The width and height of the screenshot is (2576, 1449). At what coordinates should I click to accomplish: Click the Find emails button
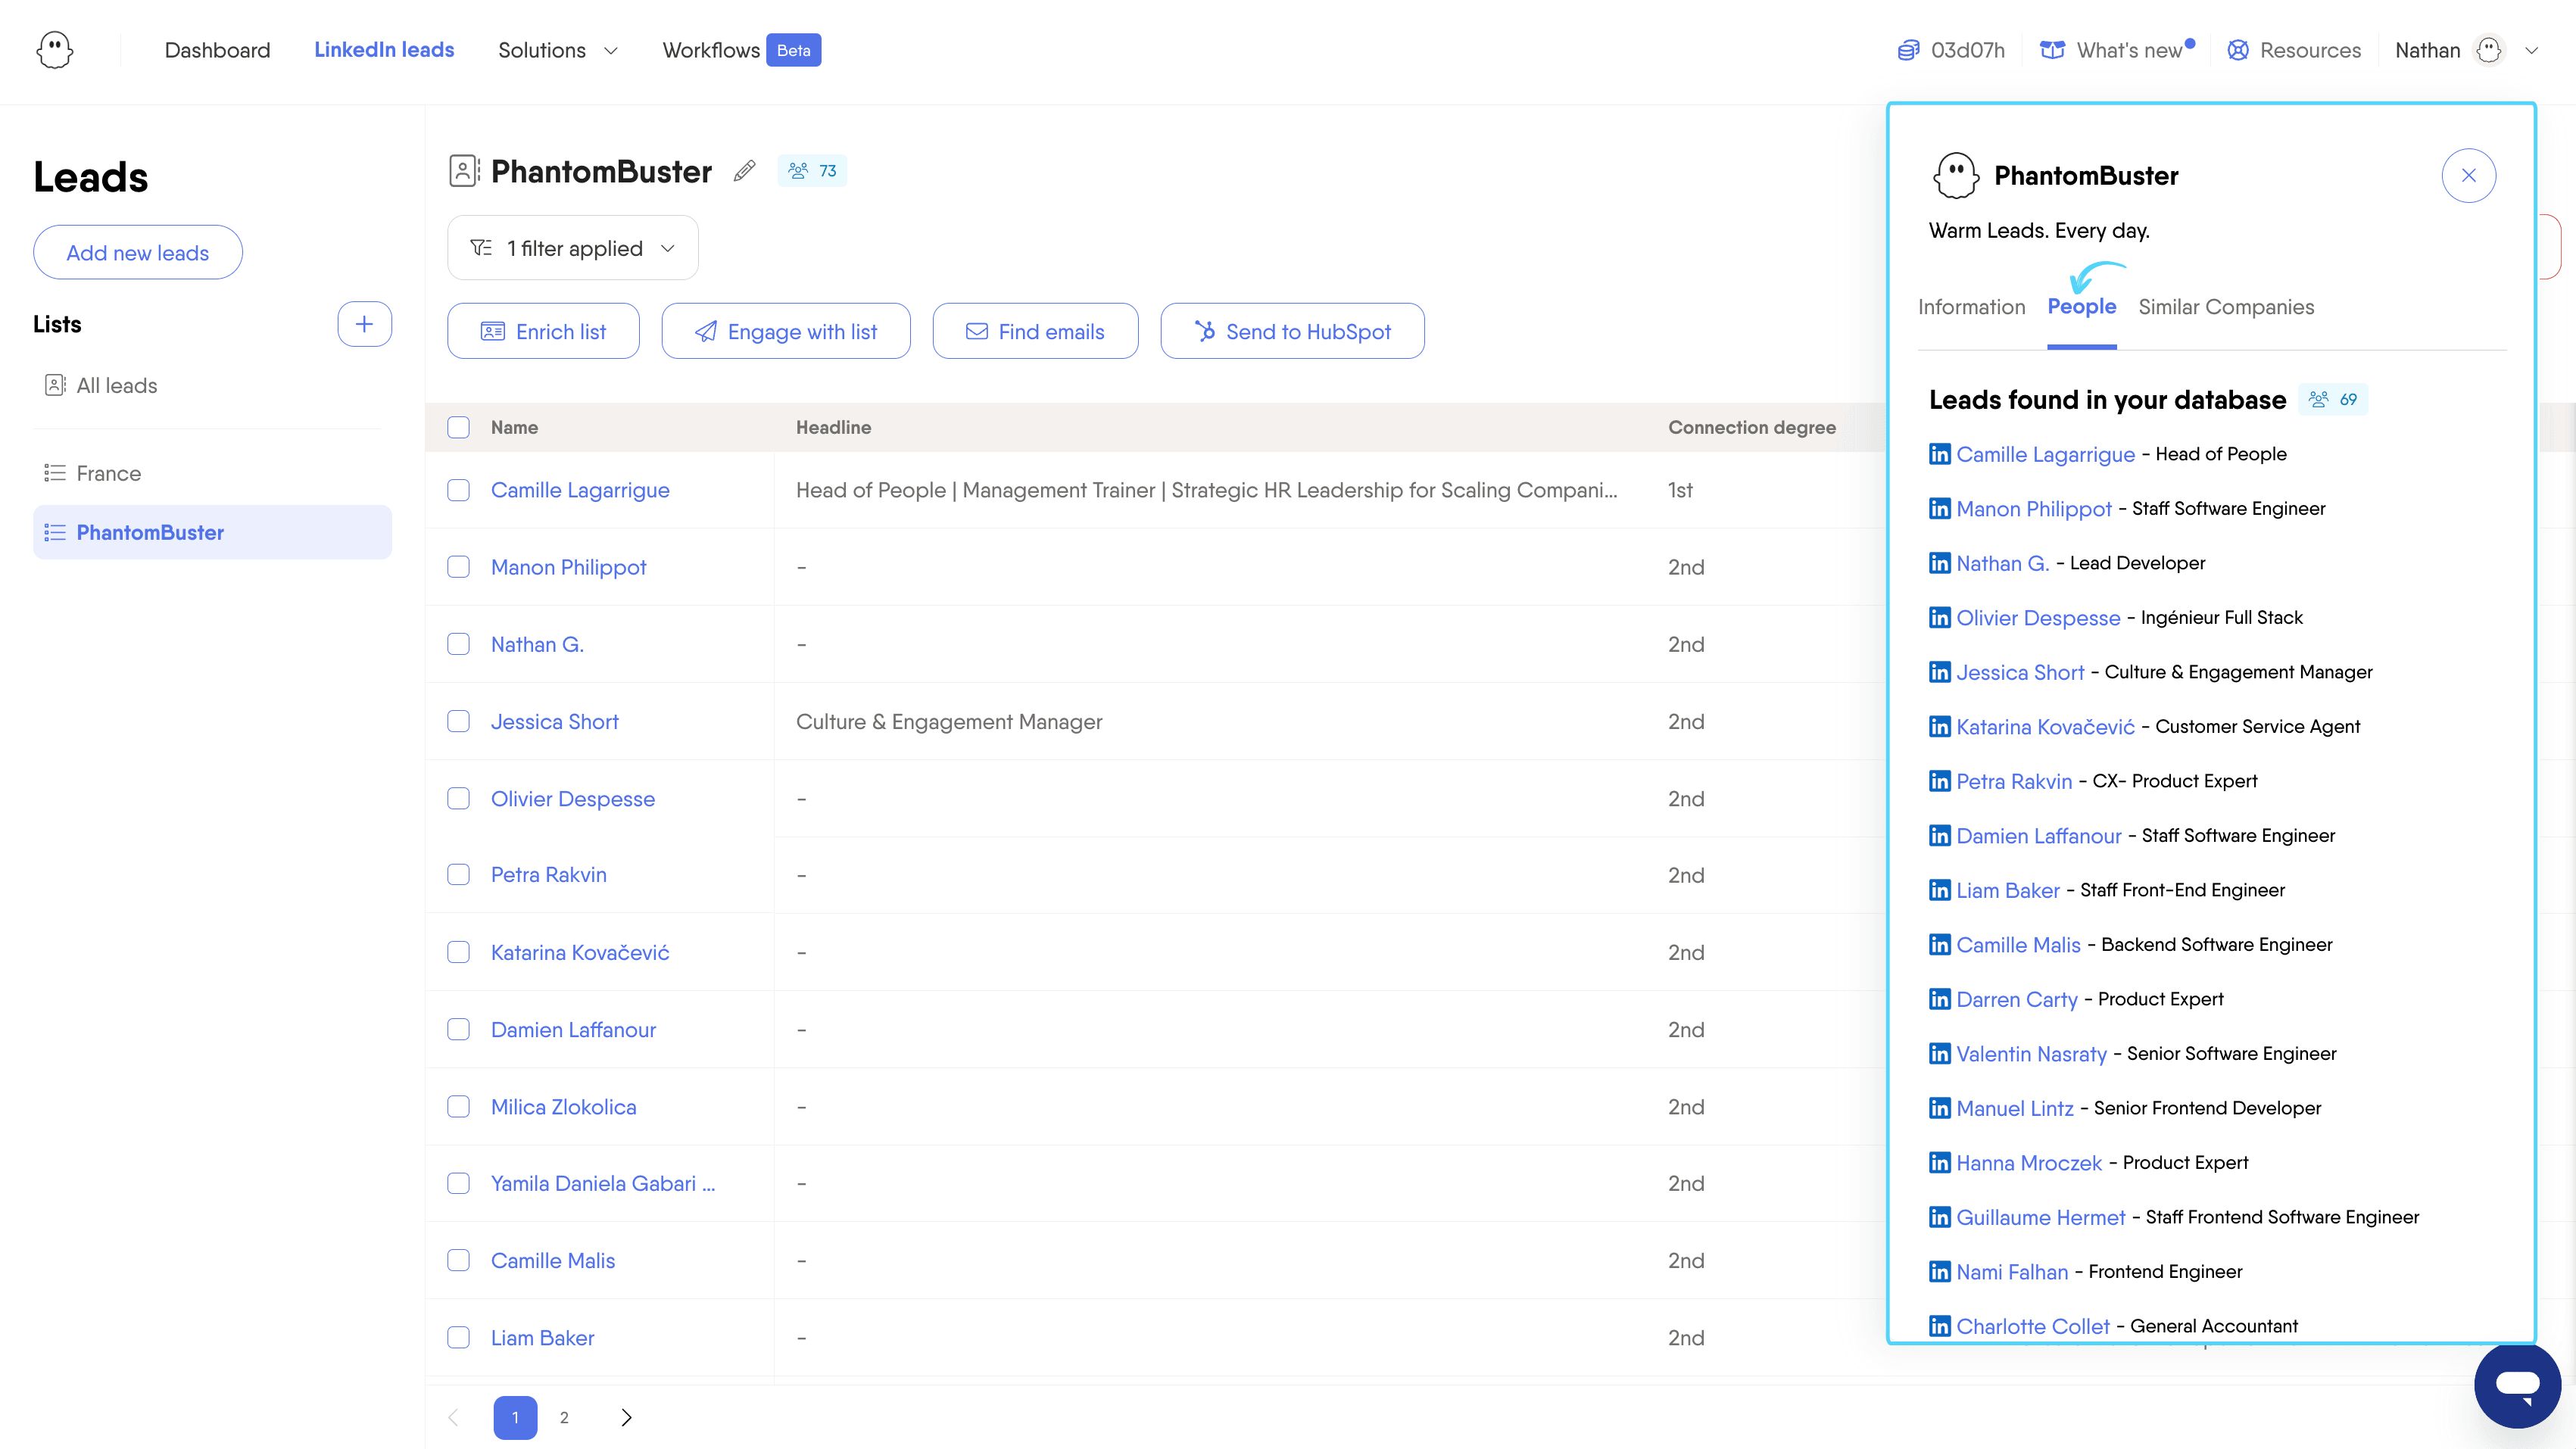[1035, 331]
